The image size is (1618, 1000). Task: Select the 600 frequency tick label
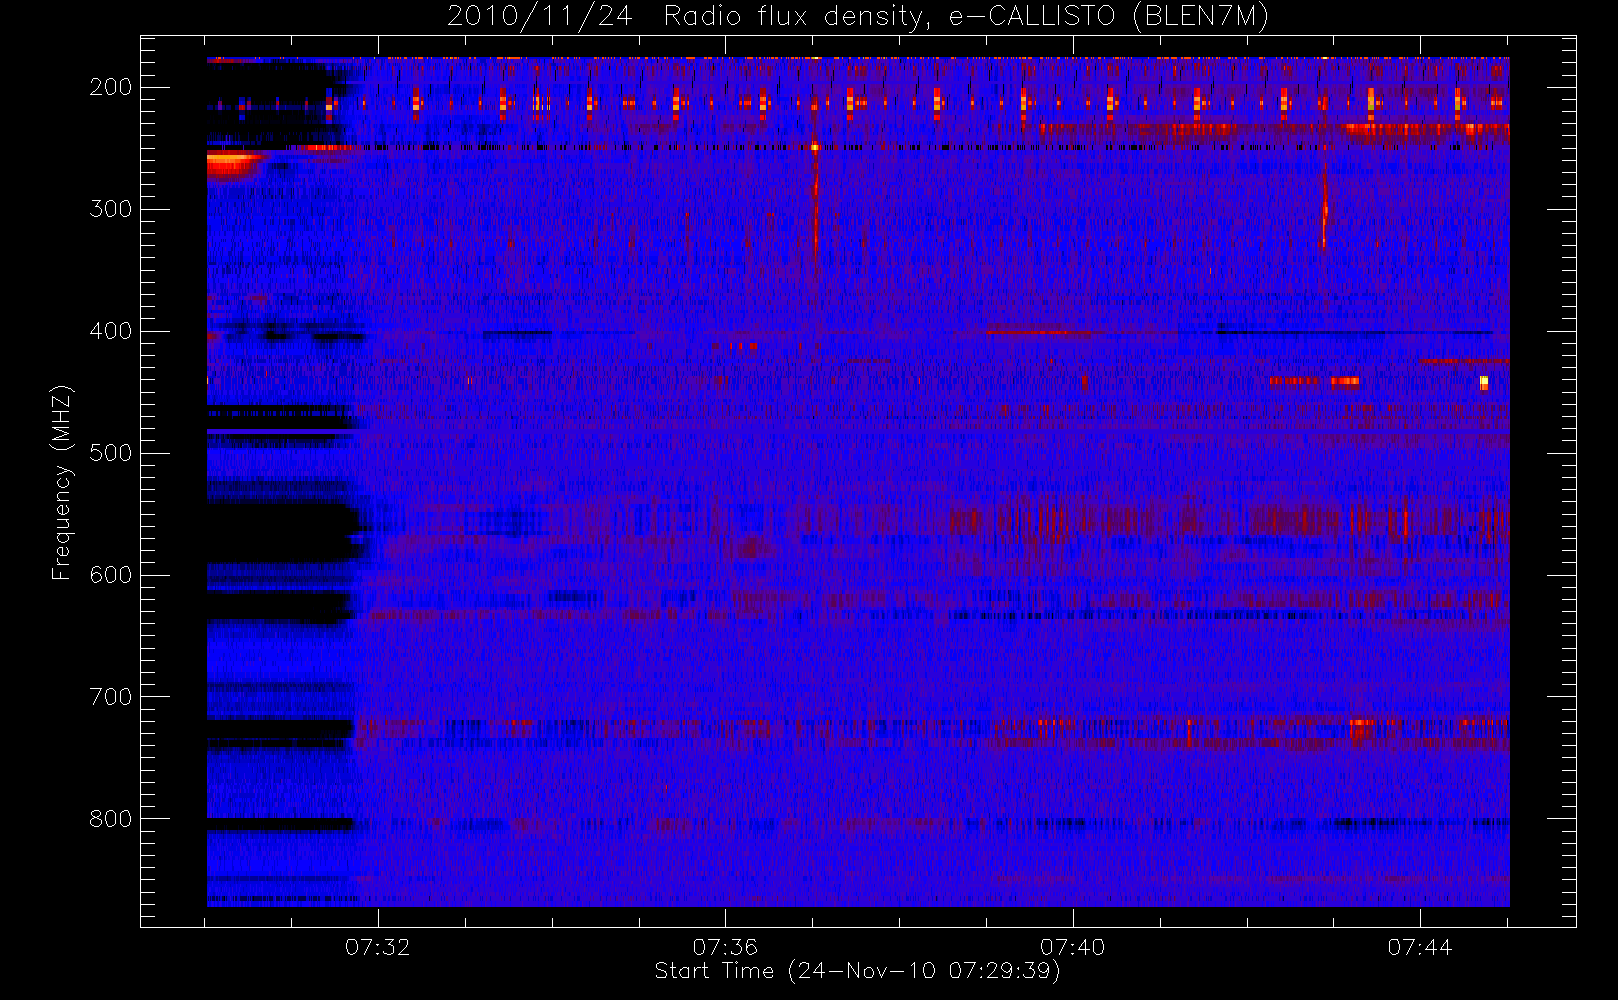click(111, 575)
